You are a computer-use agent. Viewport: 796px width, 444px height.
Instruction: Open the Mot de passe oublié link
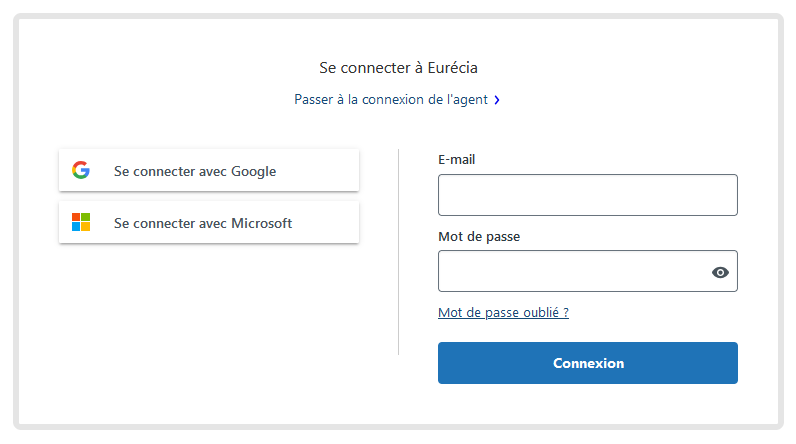click(503, 313)
